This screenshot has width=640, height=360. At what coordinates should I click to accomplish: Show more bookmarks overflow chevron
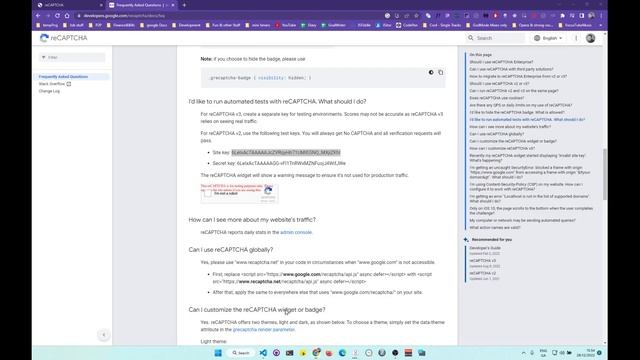pos(600,25)
